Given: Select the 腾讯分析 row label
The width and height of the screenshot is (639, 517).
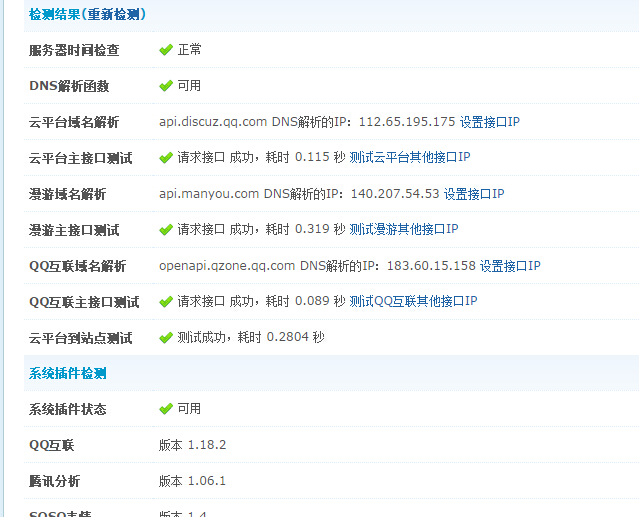Looking at the screenshot, I should pyautogui.click(x=54, y=482).
